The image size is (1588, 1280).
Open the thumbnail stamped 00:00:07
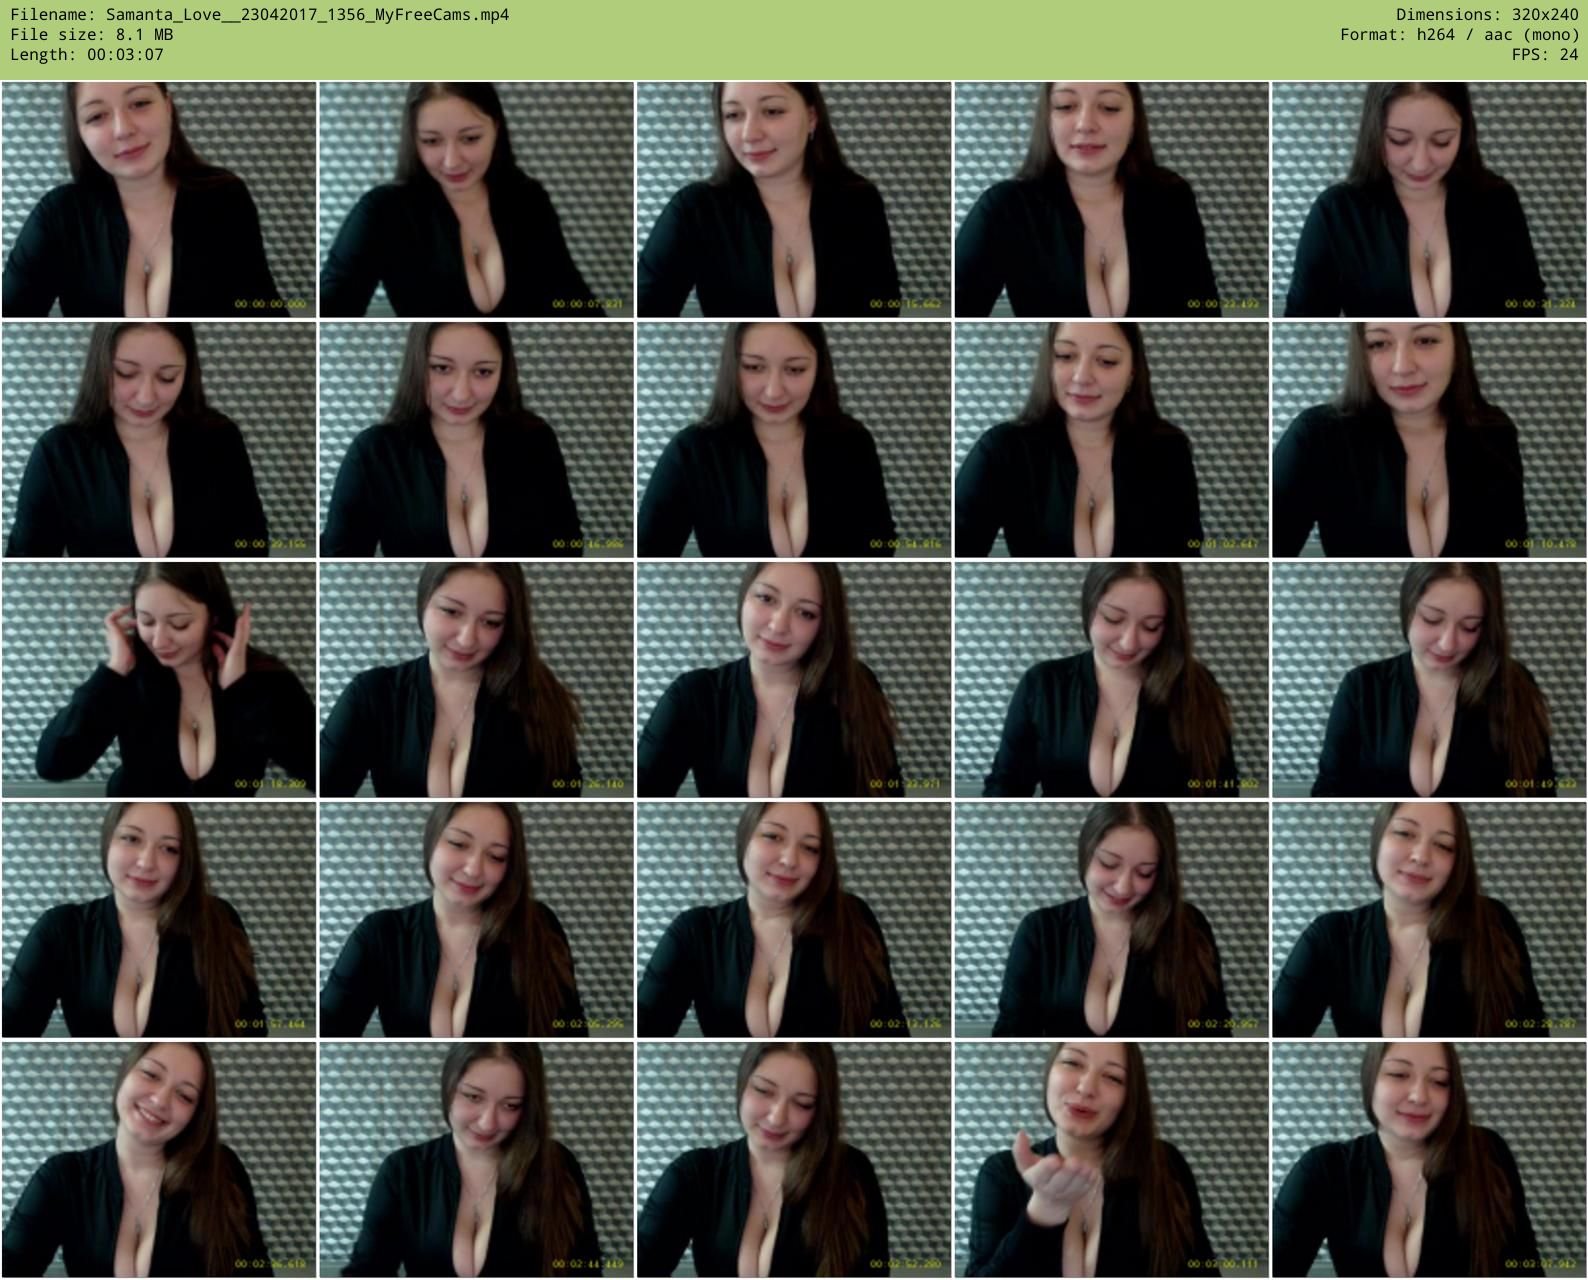476,200
